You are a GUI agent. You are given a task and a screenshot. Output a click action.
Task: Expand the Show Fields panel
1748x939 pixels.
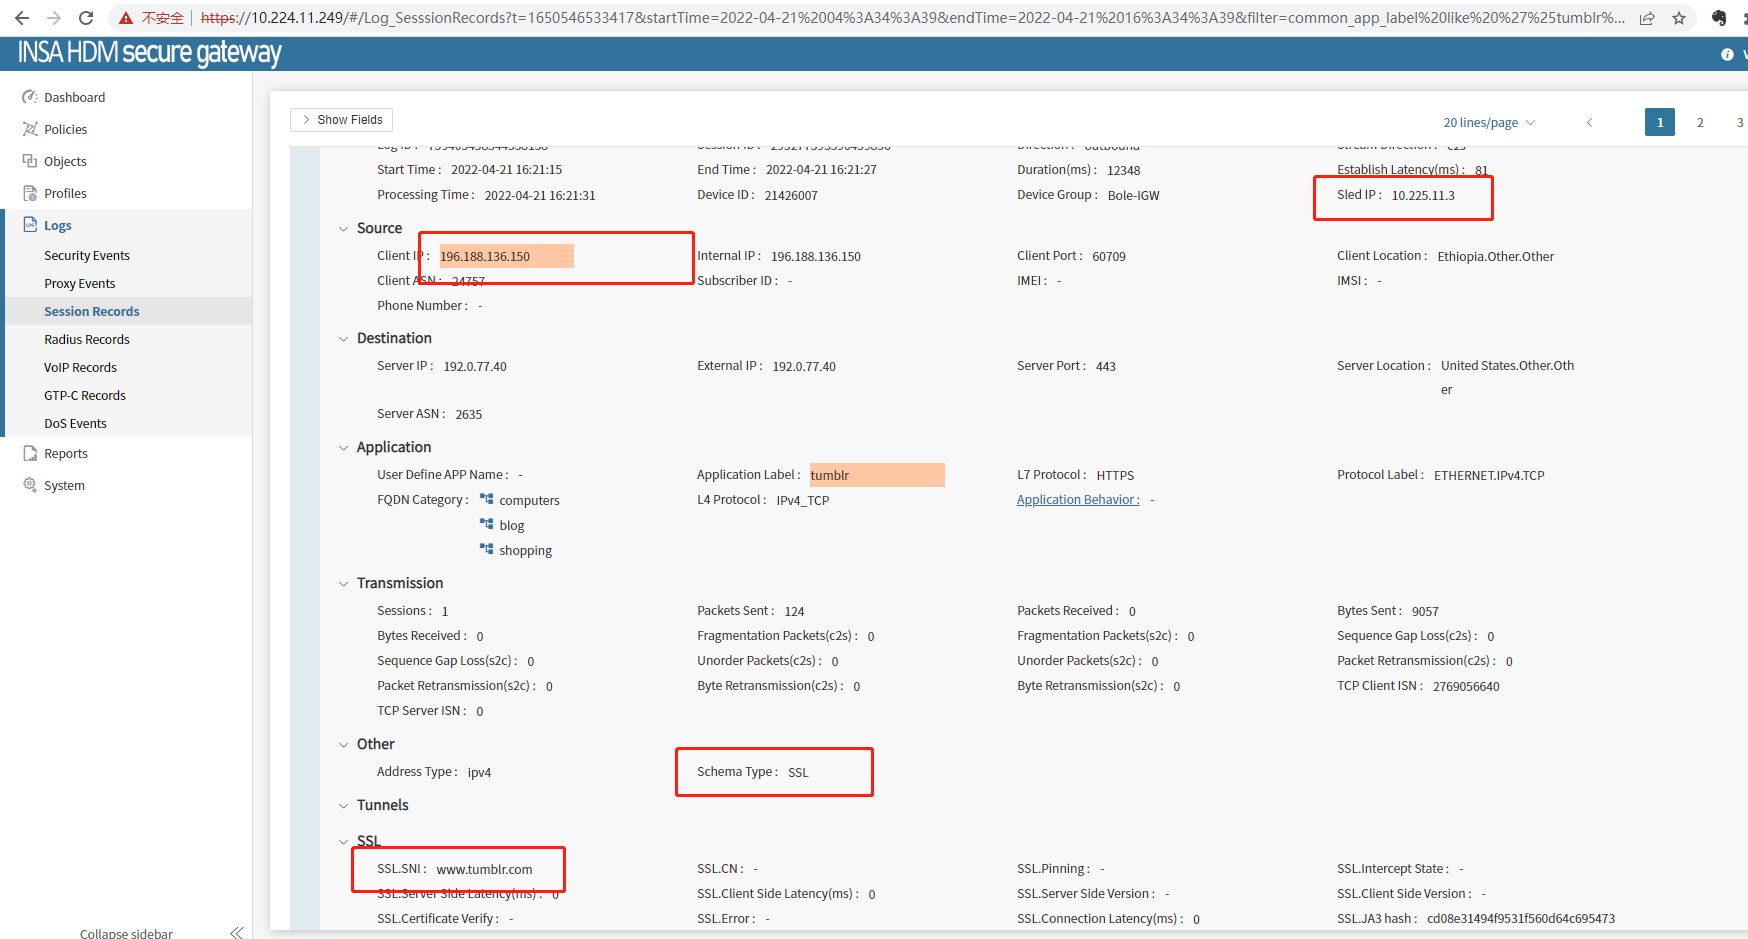(x=341, y=120)
